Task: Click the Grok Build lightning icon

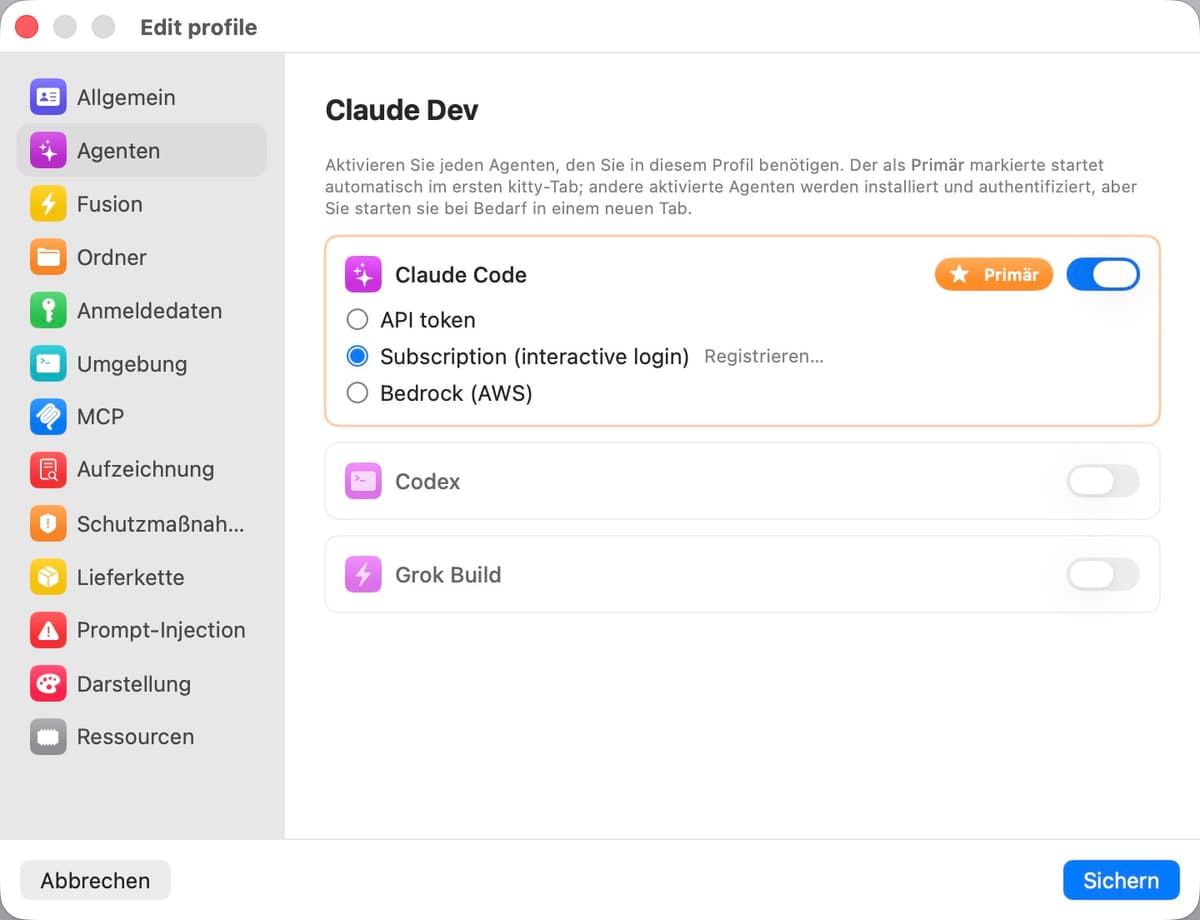Action: [x=363, y=575]
